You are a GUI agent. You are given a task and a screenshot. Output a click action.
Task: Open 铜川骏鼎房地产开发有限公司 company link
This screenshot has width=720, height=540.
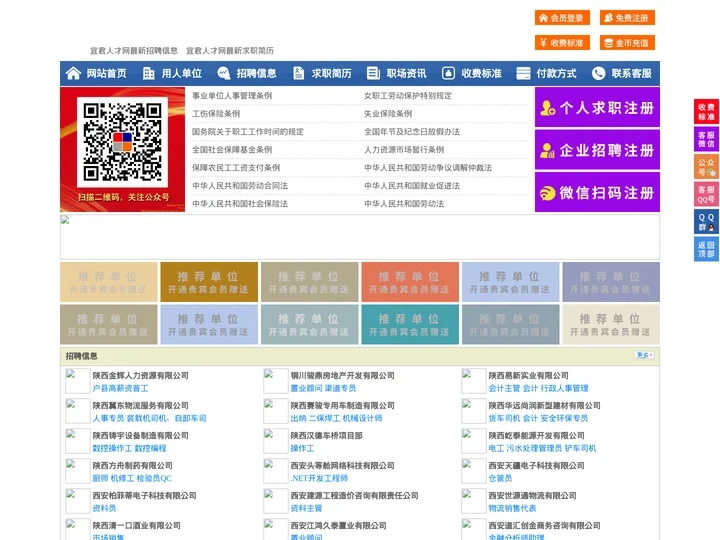(343, 375)
